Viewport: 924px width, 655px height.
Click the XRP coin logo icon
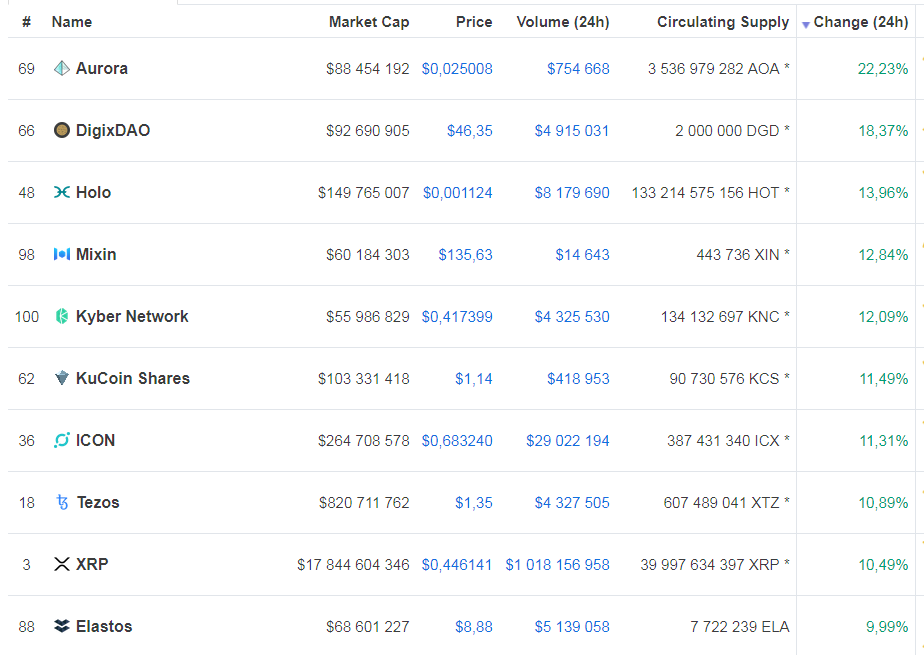coord(62,564)
